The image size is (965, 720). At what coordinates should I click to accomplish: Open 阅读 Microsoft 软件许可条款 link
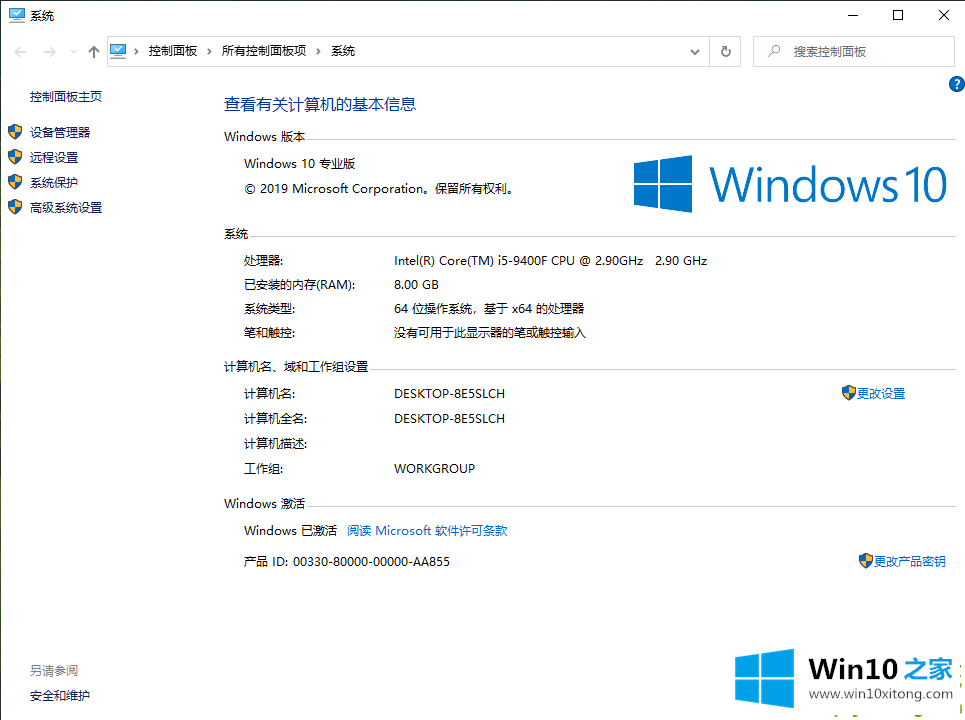click(427, 531)
